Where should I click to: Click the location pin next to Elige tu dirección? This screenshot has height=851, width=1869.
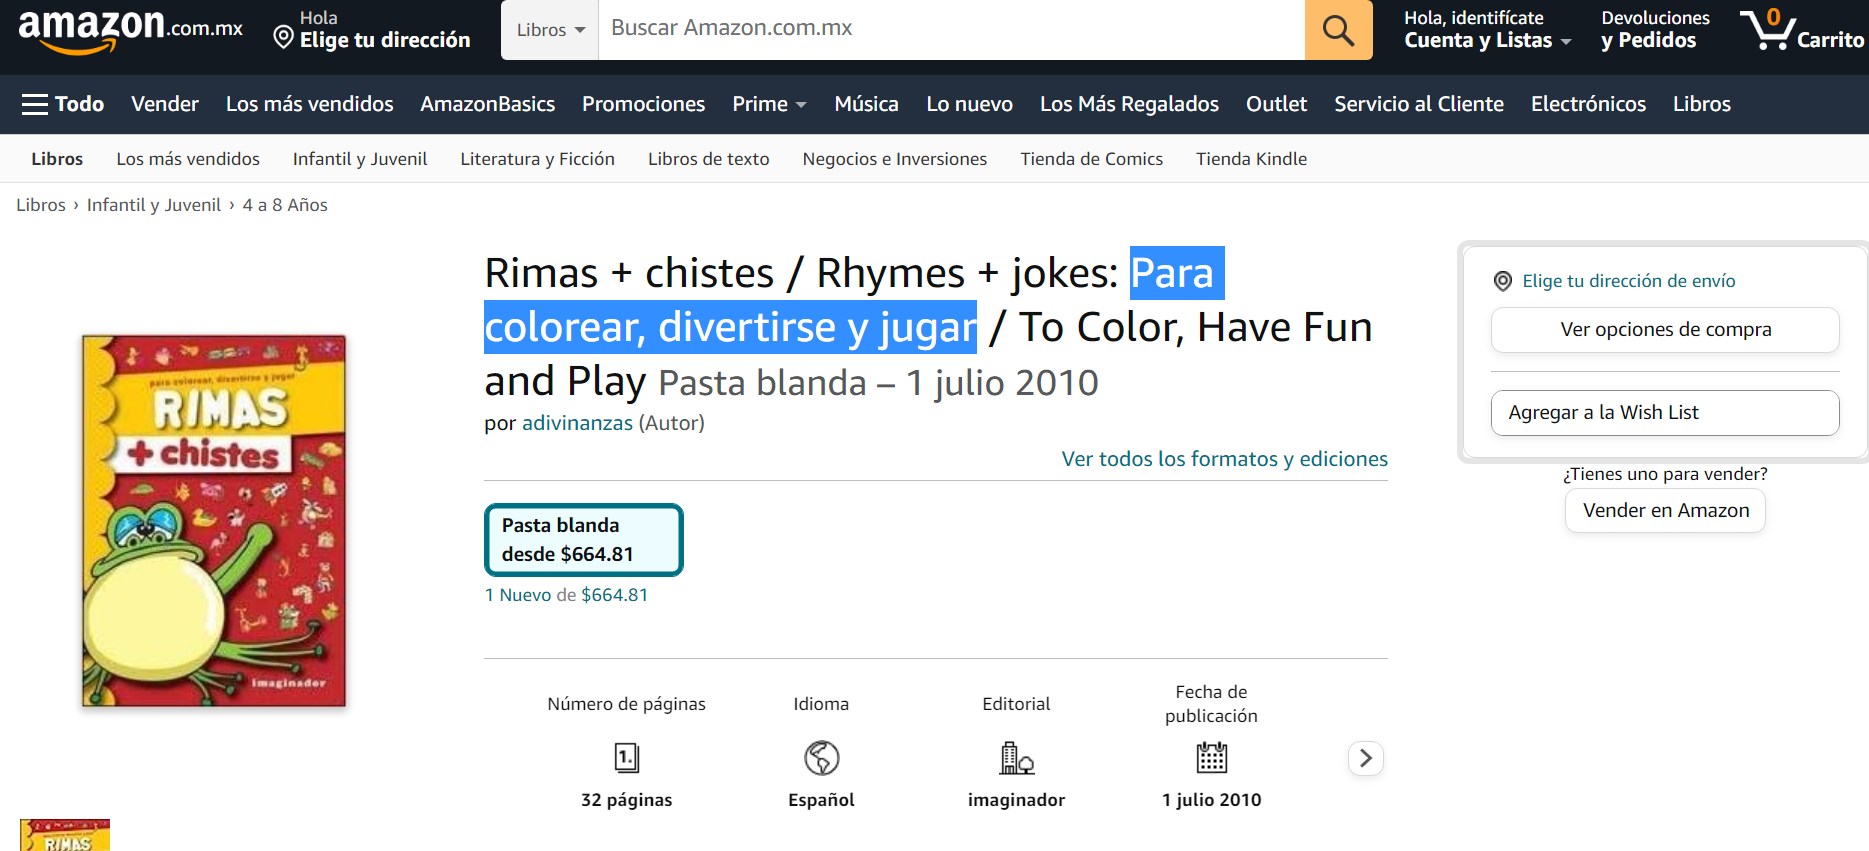point(284,38)
